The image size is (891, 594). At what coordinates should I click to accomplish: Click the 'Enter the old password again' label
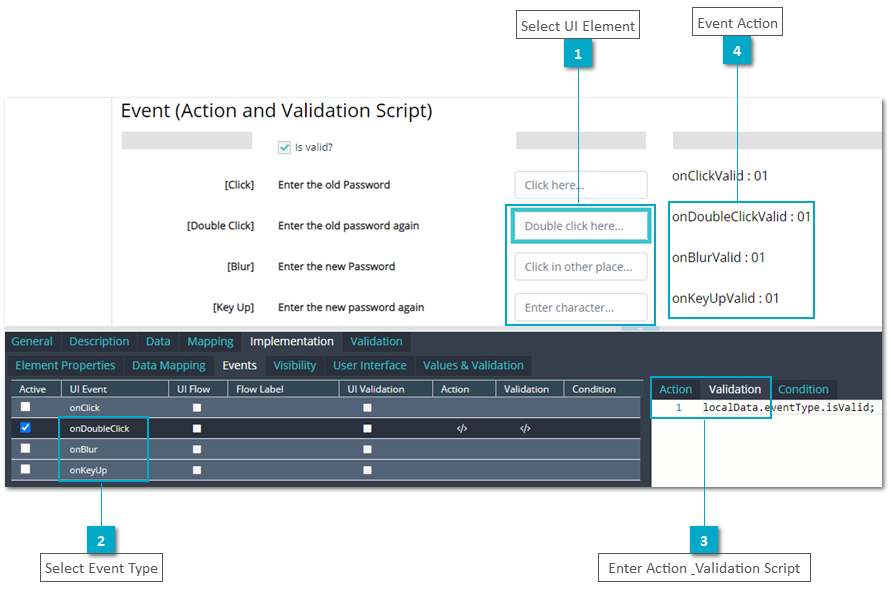click(x=348, y=226)
